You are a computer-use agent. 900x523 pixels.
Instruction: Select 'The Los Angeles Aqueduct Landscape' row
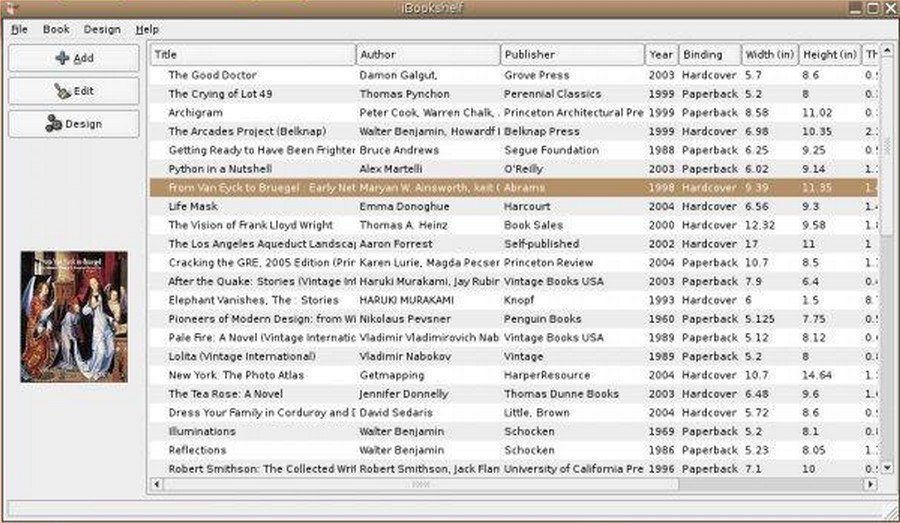(x=514, y=244)
